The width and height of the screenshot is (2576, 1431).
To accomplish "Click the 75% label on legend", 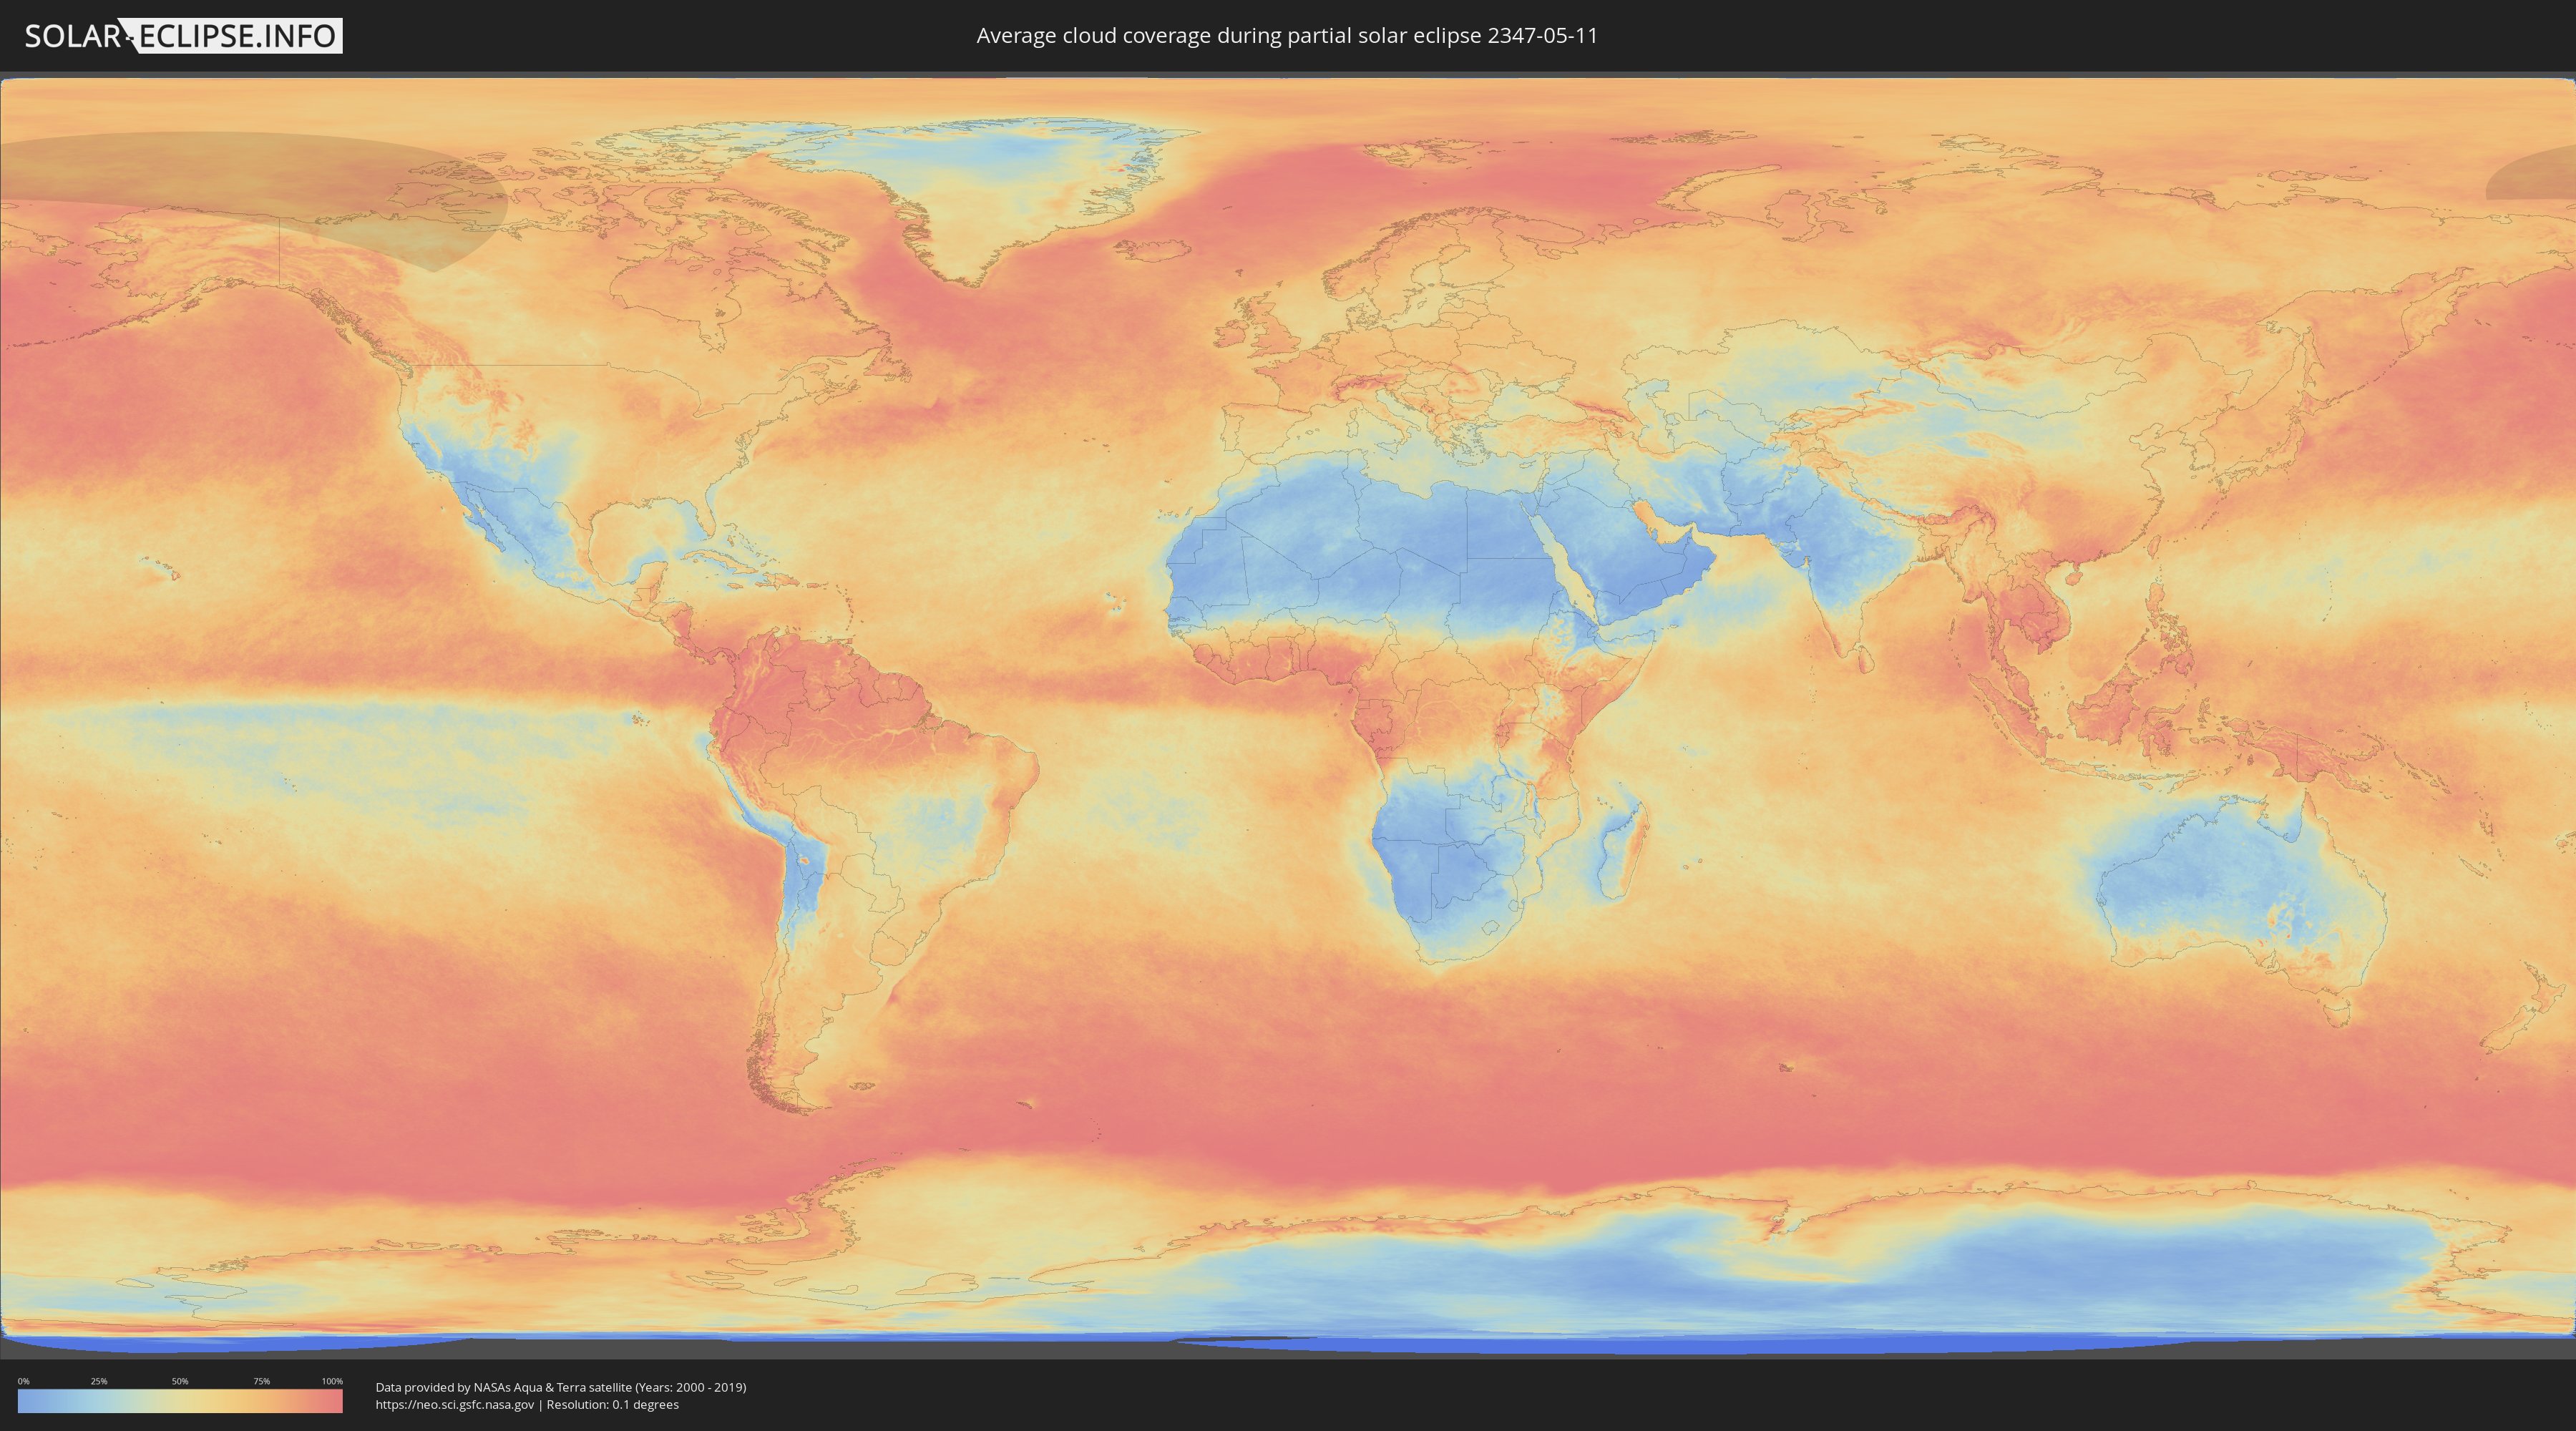I will point(261,1381).
